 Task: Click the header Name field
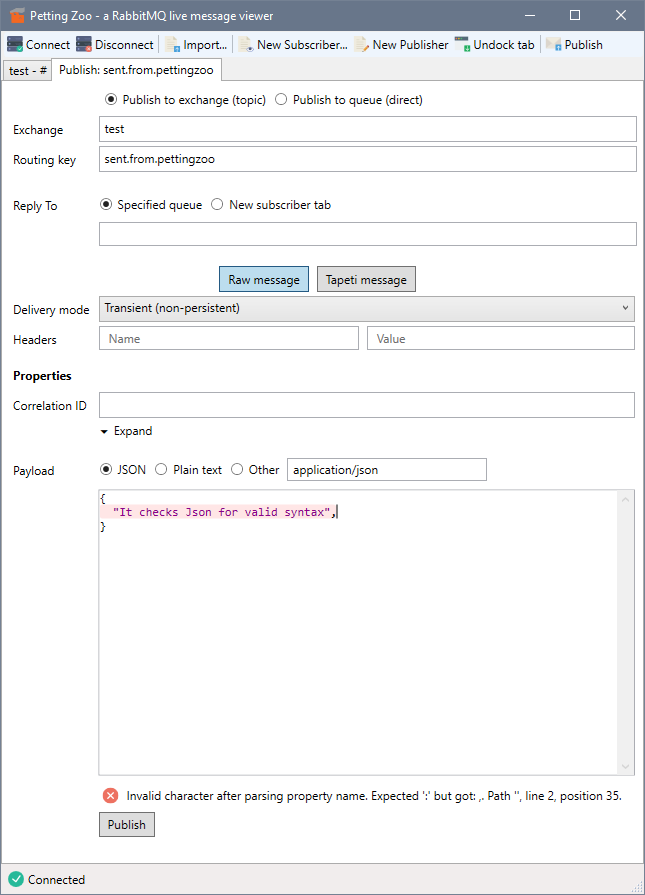point(229,338)
